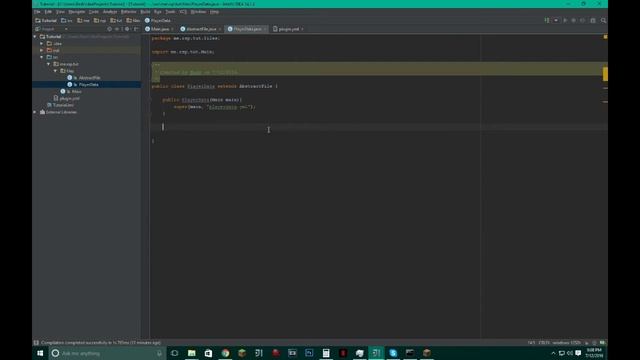Click the Debug button in toolbar
This screenshot has width=640, height=360.
click(x=573, y=20)
